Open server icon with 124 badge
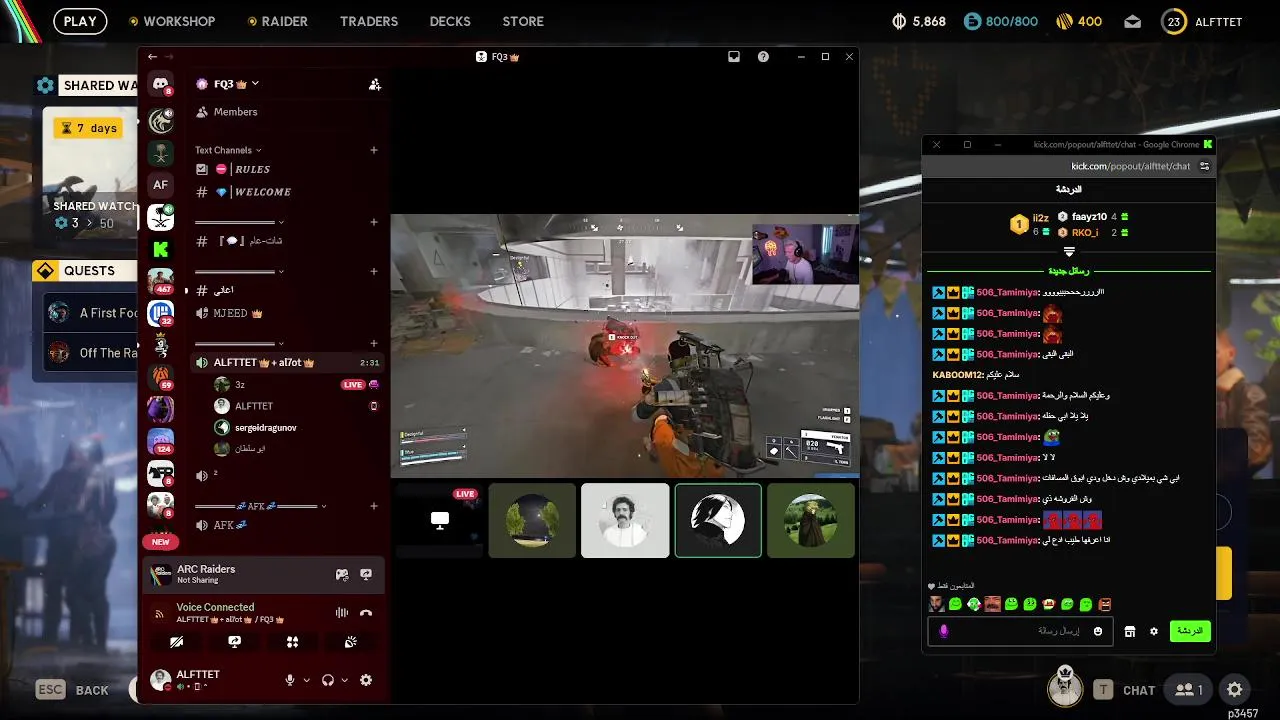Viewport: 1280px width, 720px height. point(160,441)
